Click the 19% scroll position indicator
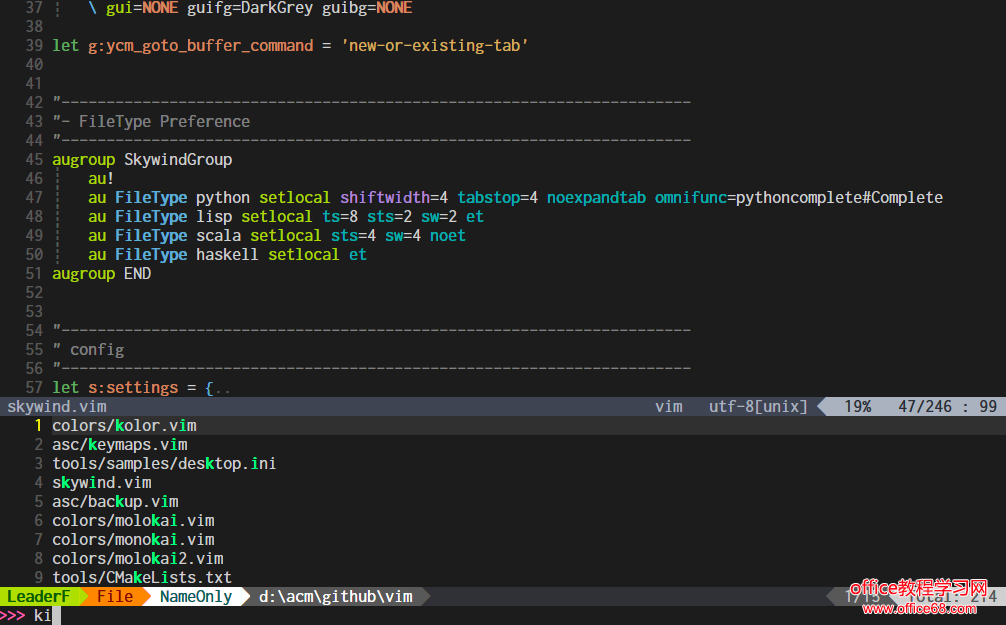 click(x=857, y=407)
